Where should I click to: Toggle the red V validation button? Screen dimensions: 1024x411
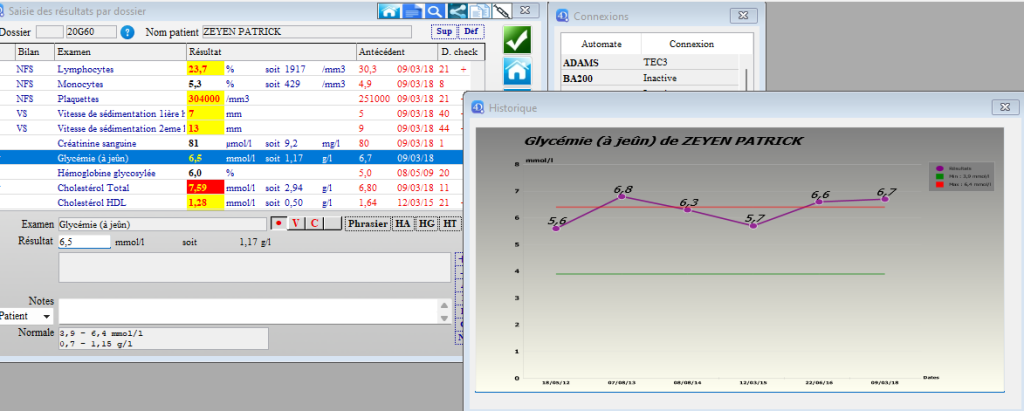click(x=296, y=224)
